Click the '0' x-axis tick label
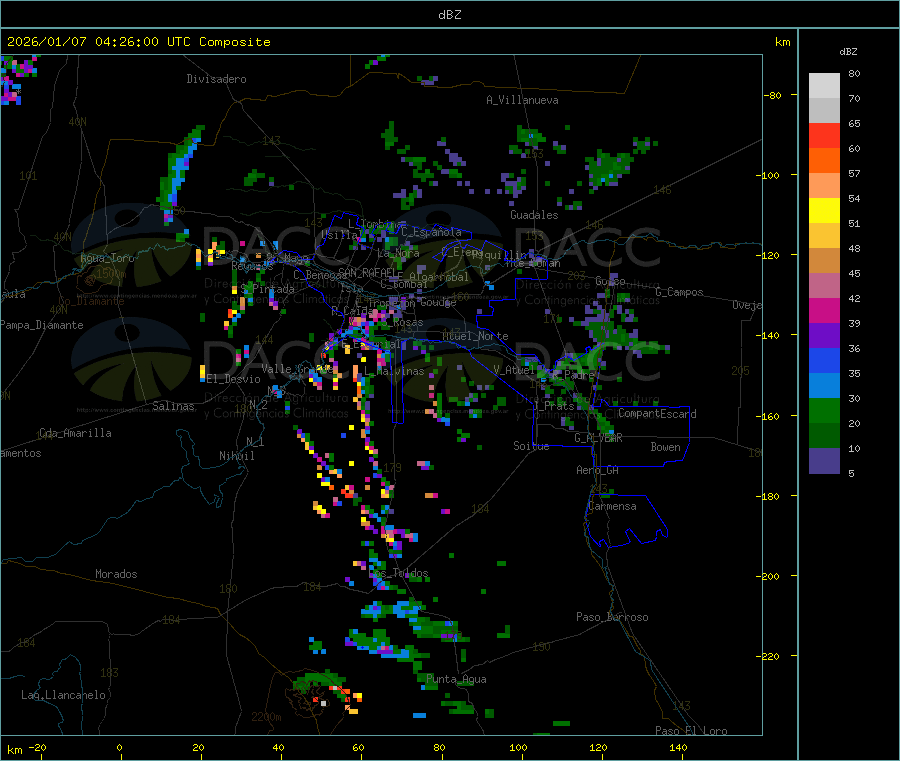 pyautogui.click(x=119, y=748)
